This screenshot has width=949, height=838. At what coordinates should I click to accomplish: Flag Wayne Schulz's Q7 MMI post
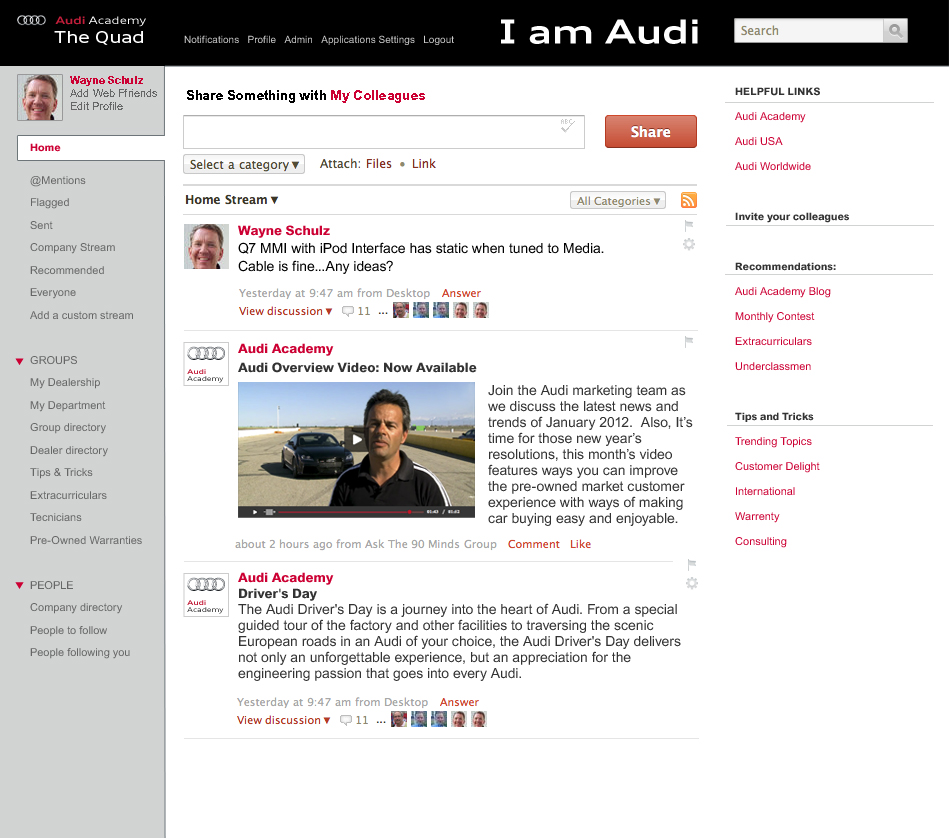689,226
